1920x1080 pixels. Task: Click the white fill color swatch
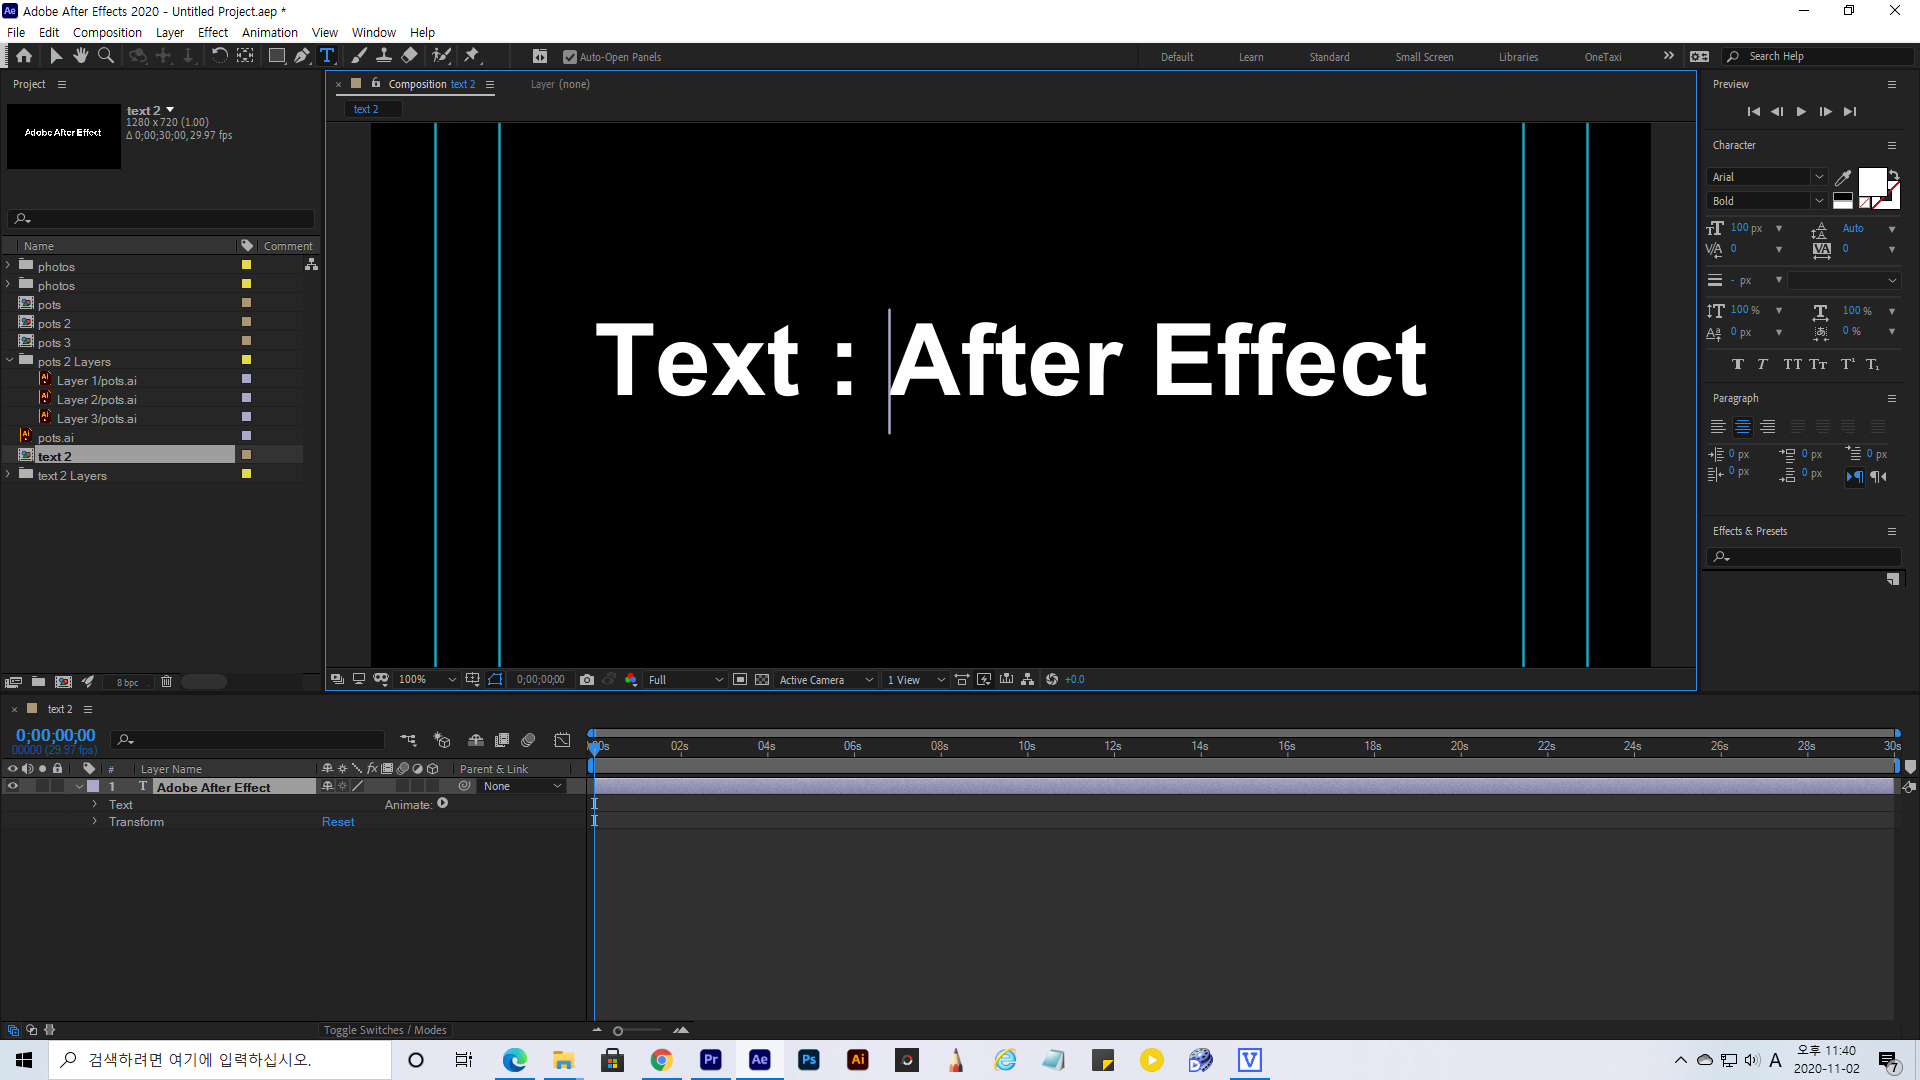point(1871,182)
